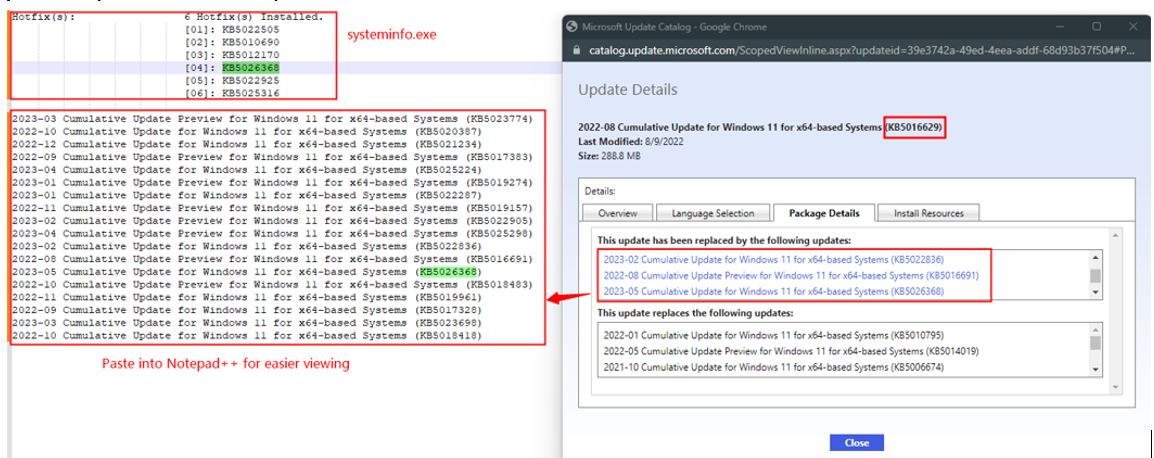The height and width of the screenshot is (458, 1154).
Task: Click the Update Details heading
Action: coord(628,90)
